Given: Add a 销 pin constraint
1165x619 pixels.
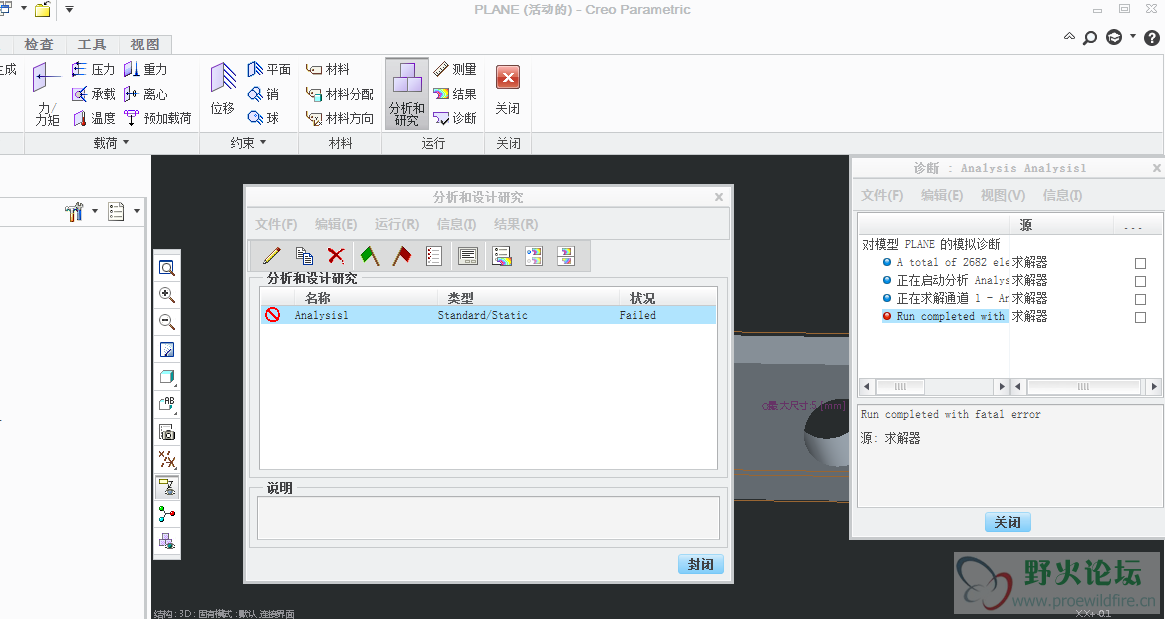Looking at the screenshot, I should point(264,94).
